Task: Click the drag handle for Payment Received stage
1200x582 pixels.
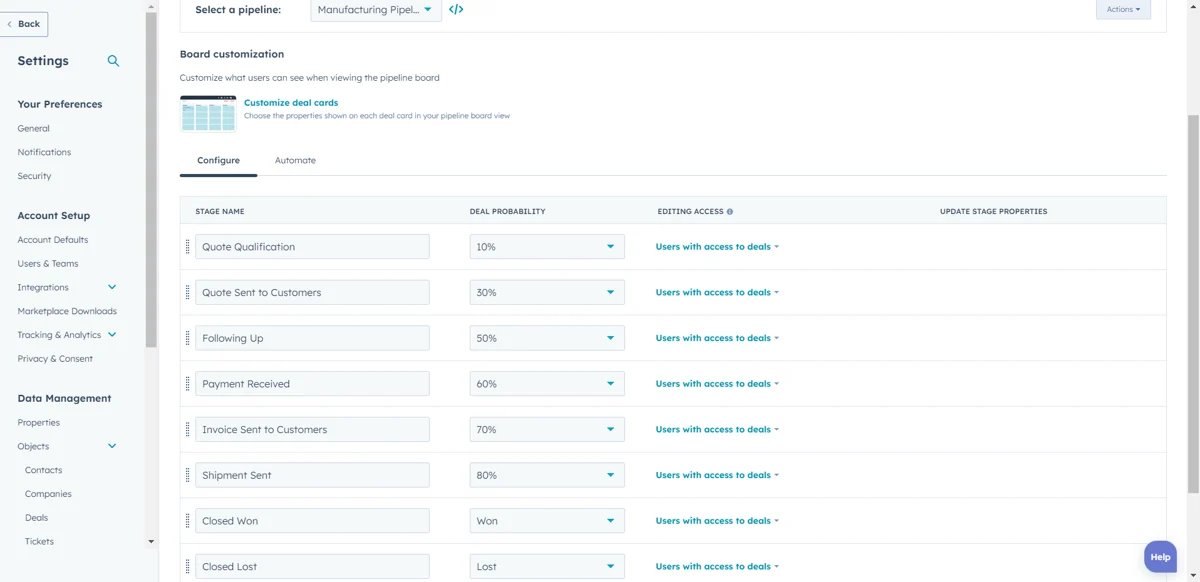Action: click(x=188, y=383)
